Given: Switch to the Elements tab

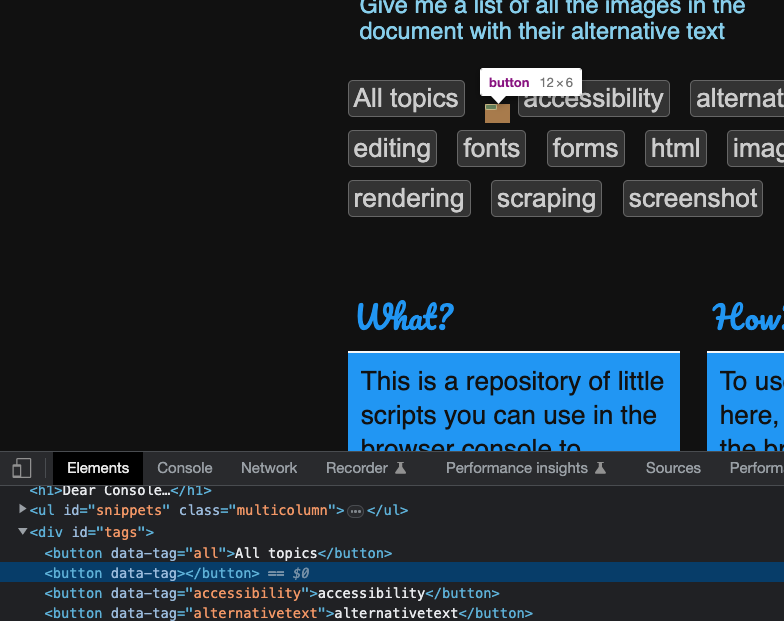Looking at the screenshot, I should (x=98, y=468).
